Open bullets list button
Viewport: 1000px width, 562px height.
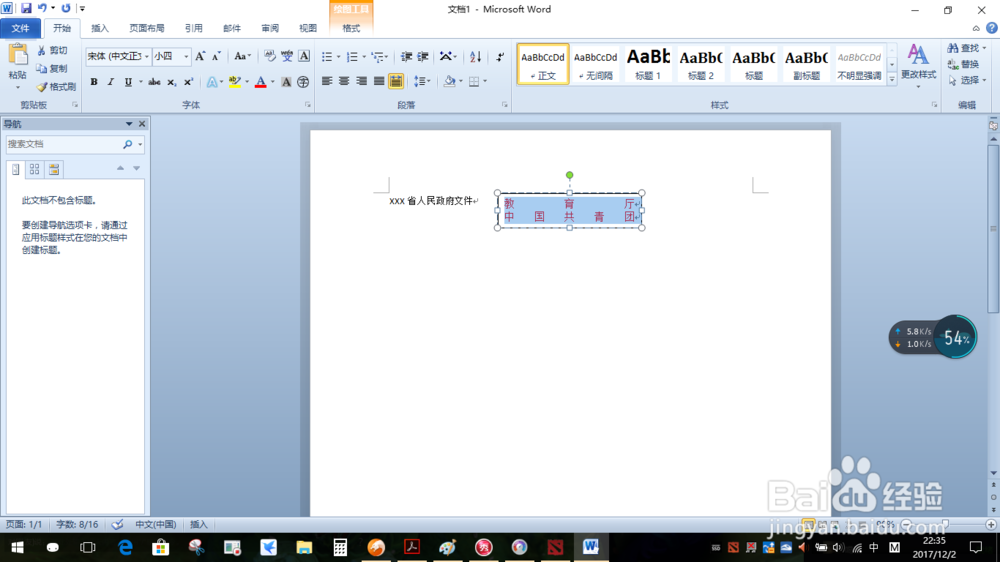coord(327,57)
